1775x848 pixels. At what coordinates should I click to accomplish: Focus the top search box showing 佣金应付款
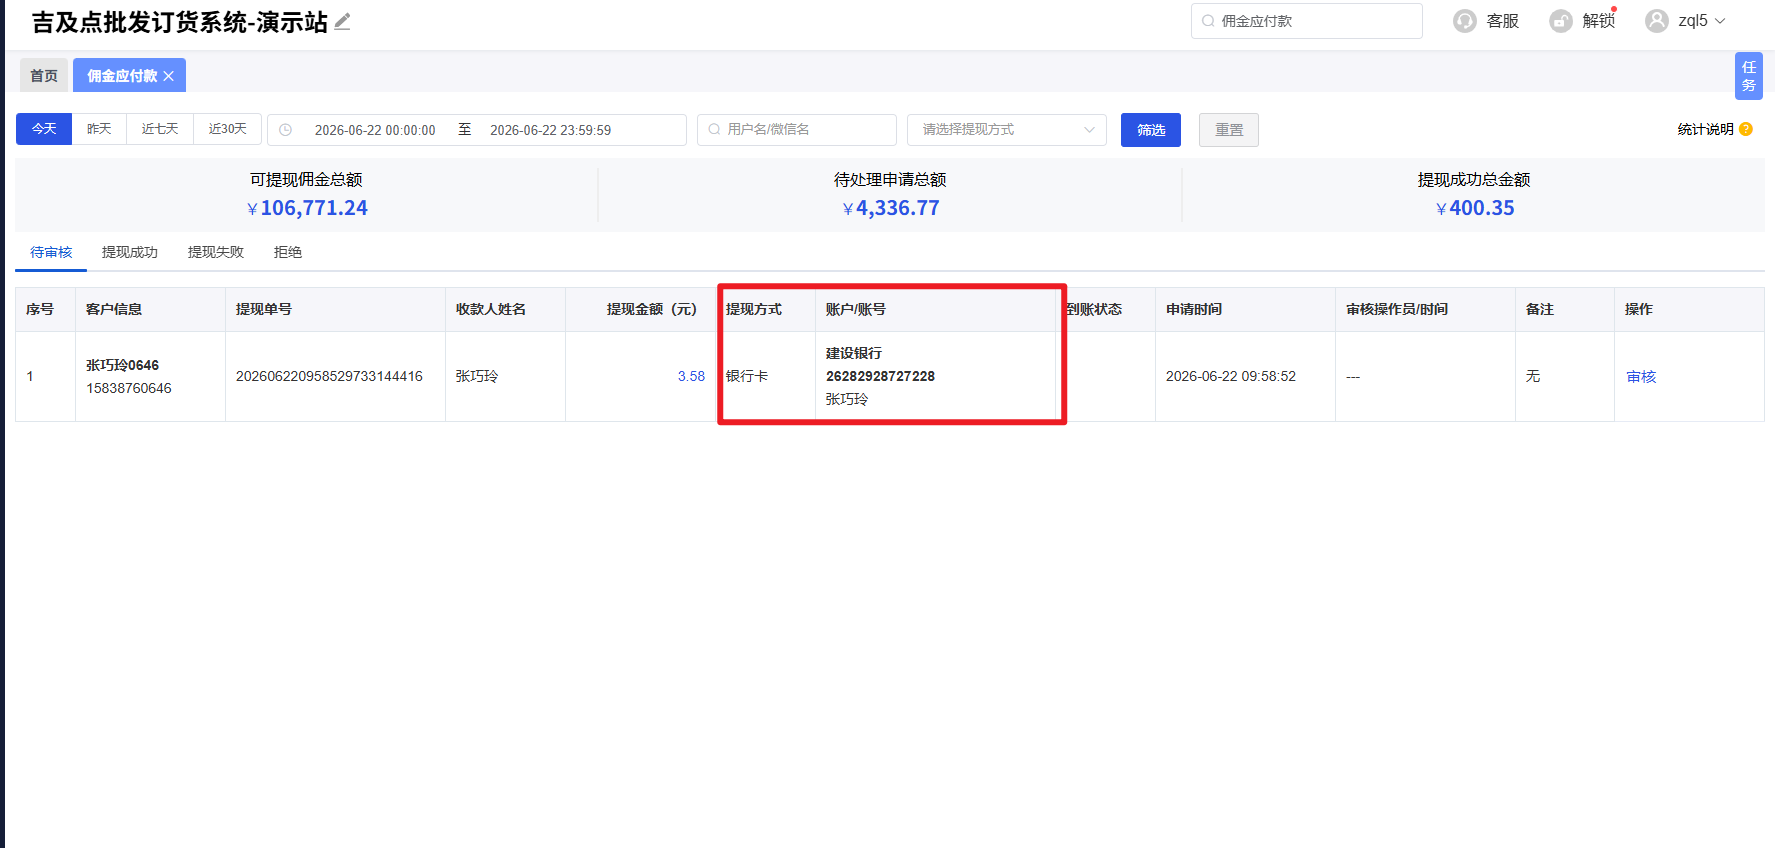pyautogui.click(x=1307, y=21)
